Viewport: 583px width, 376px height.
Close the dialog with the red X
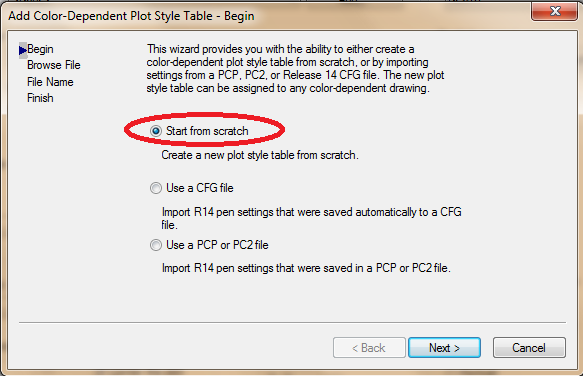click(x=555, y=11)
